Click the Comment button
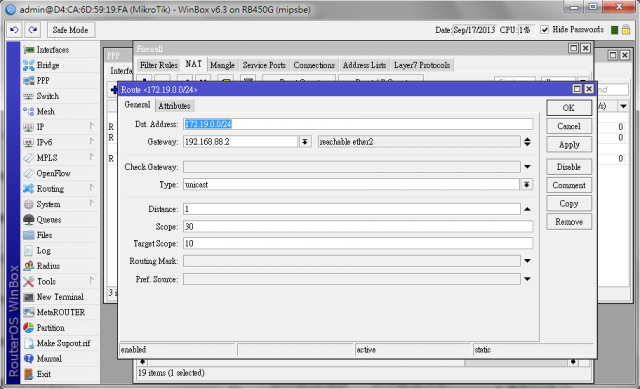The width and height of the screenshot is (640, 389). point(569,185)
